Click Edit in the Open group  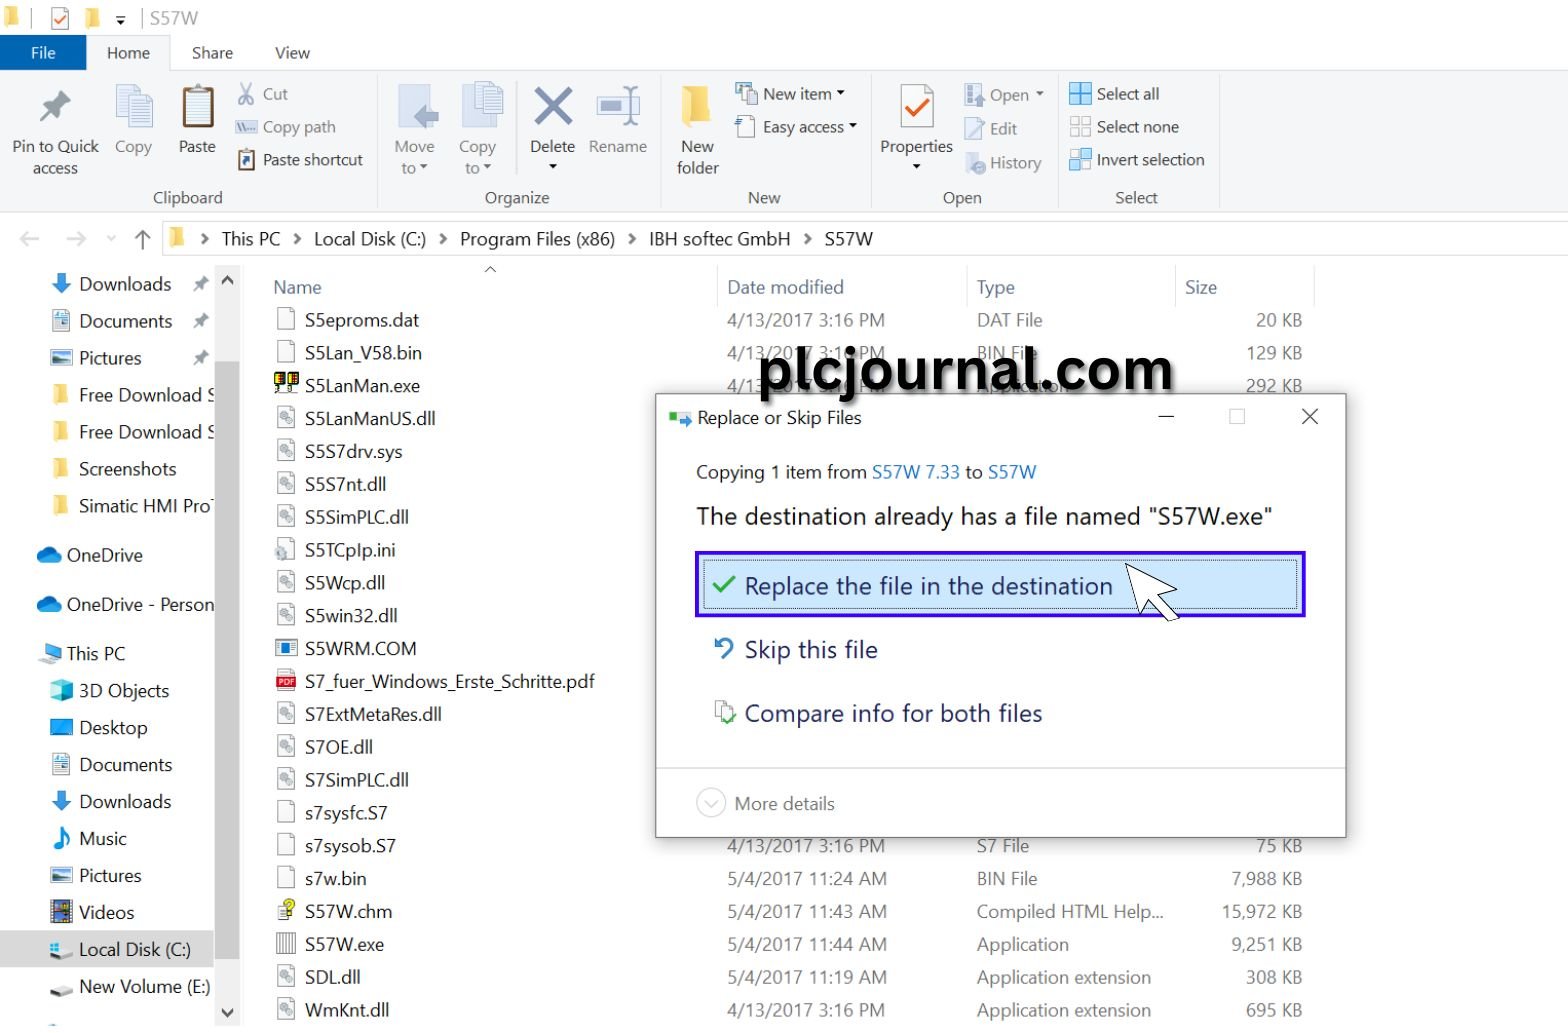pyautogui.click(x=991, y=129)
